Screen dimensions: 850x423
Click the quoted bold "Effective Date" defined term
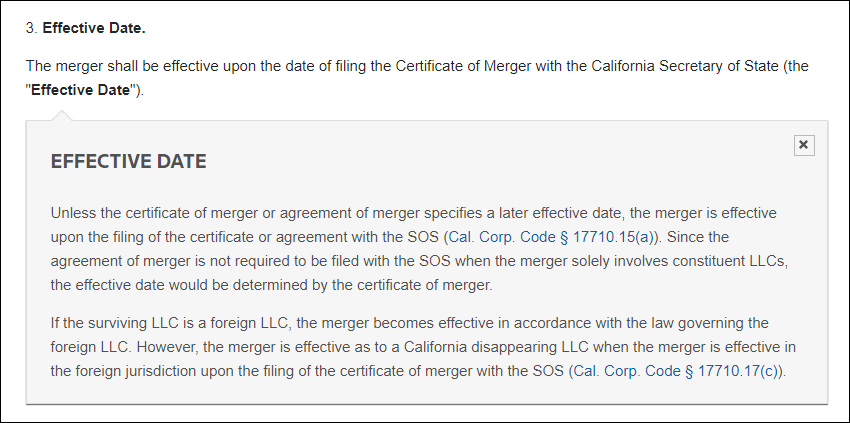(x=81, y=89)
